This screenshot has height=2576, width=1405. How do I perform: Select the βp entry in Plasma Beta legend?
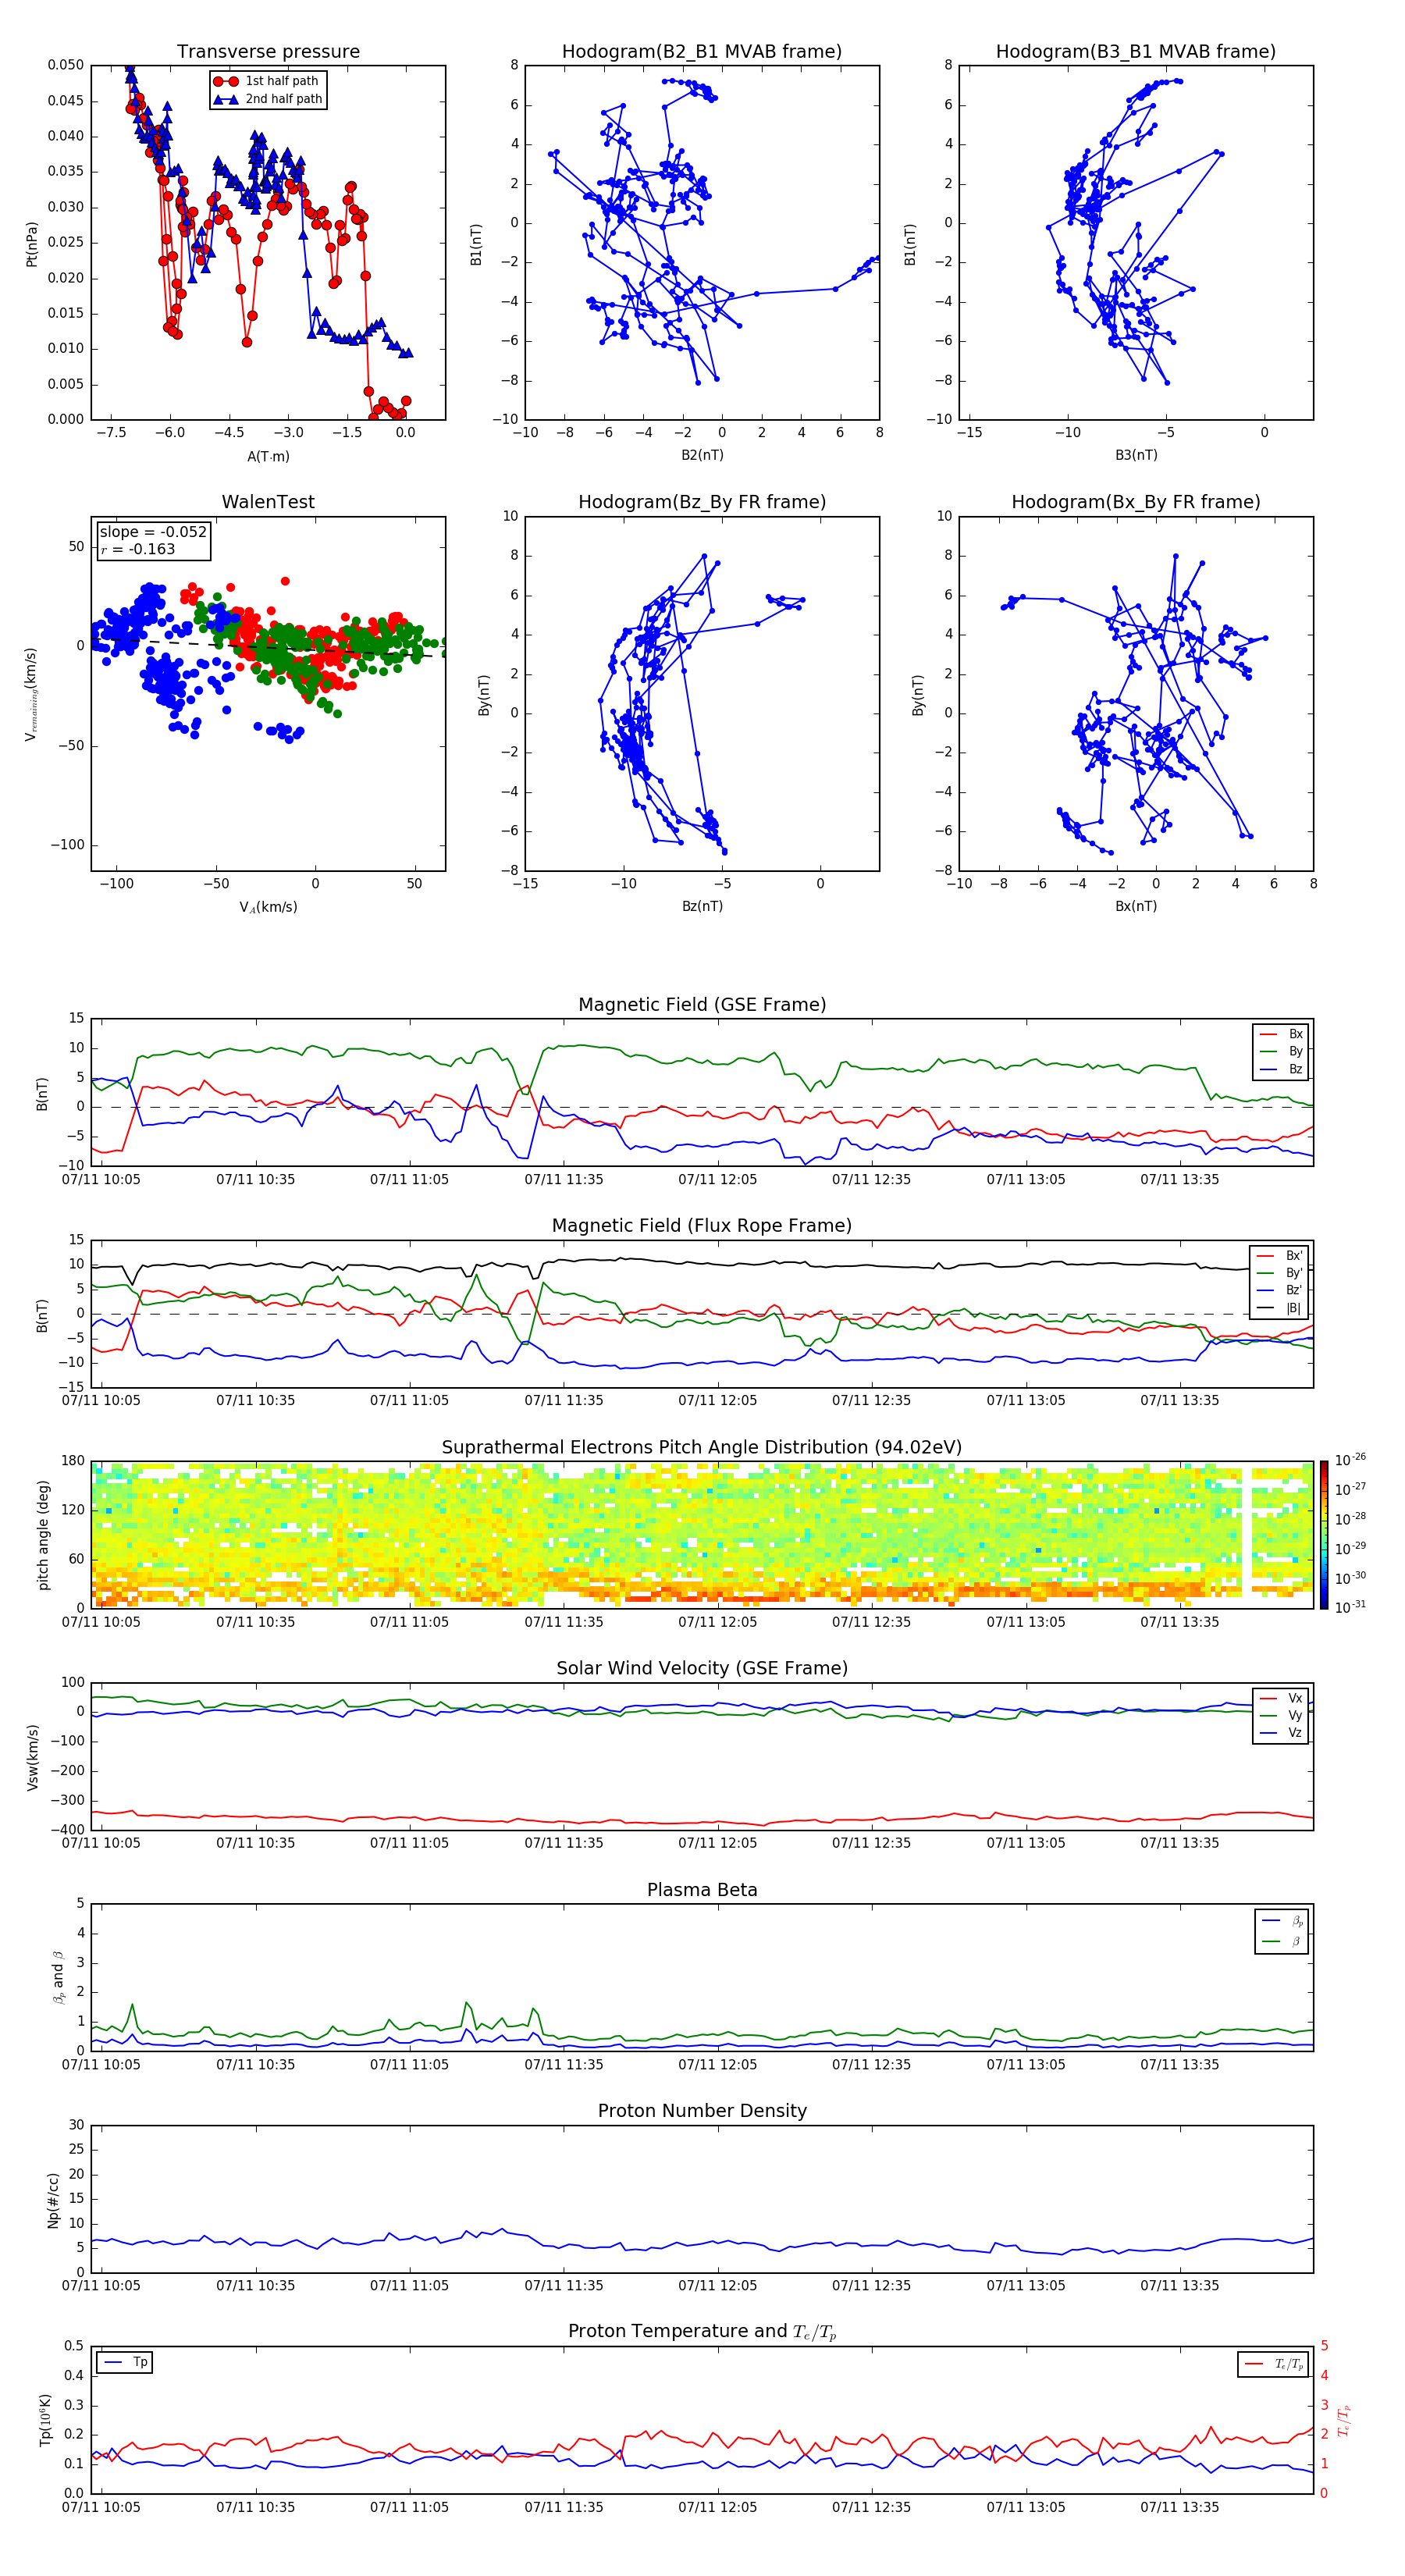(x=1283, y=1921)
